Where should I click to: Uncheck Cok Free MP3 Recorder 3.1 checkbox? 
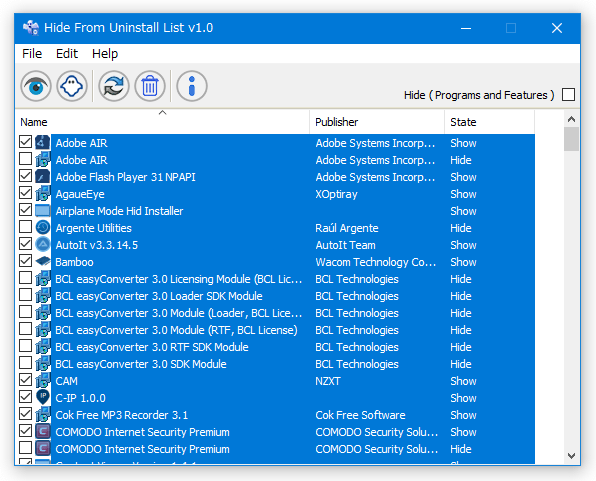25,413
